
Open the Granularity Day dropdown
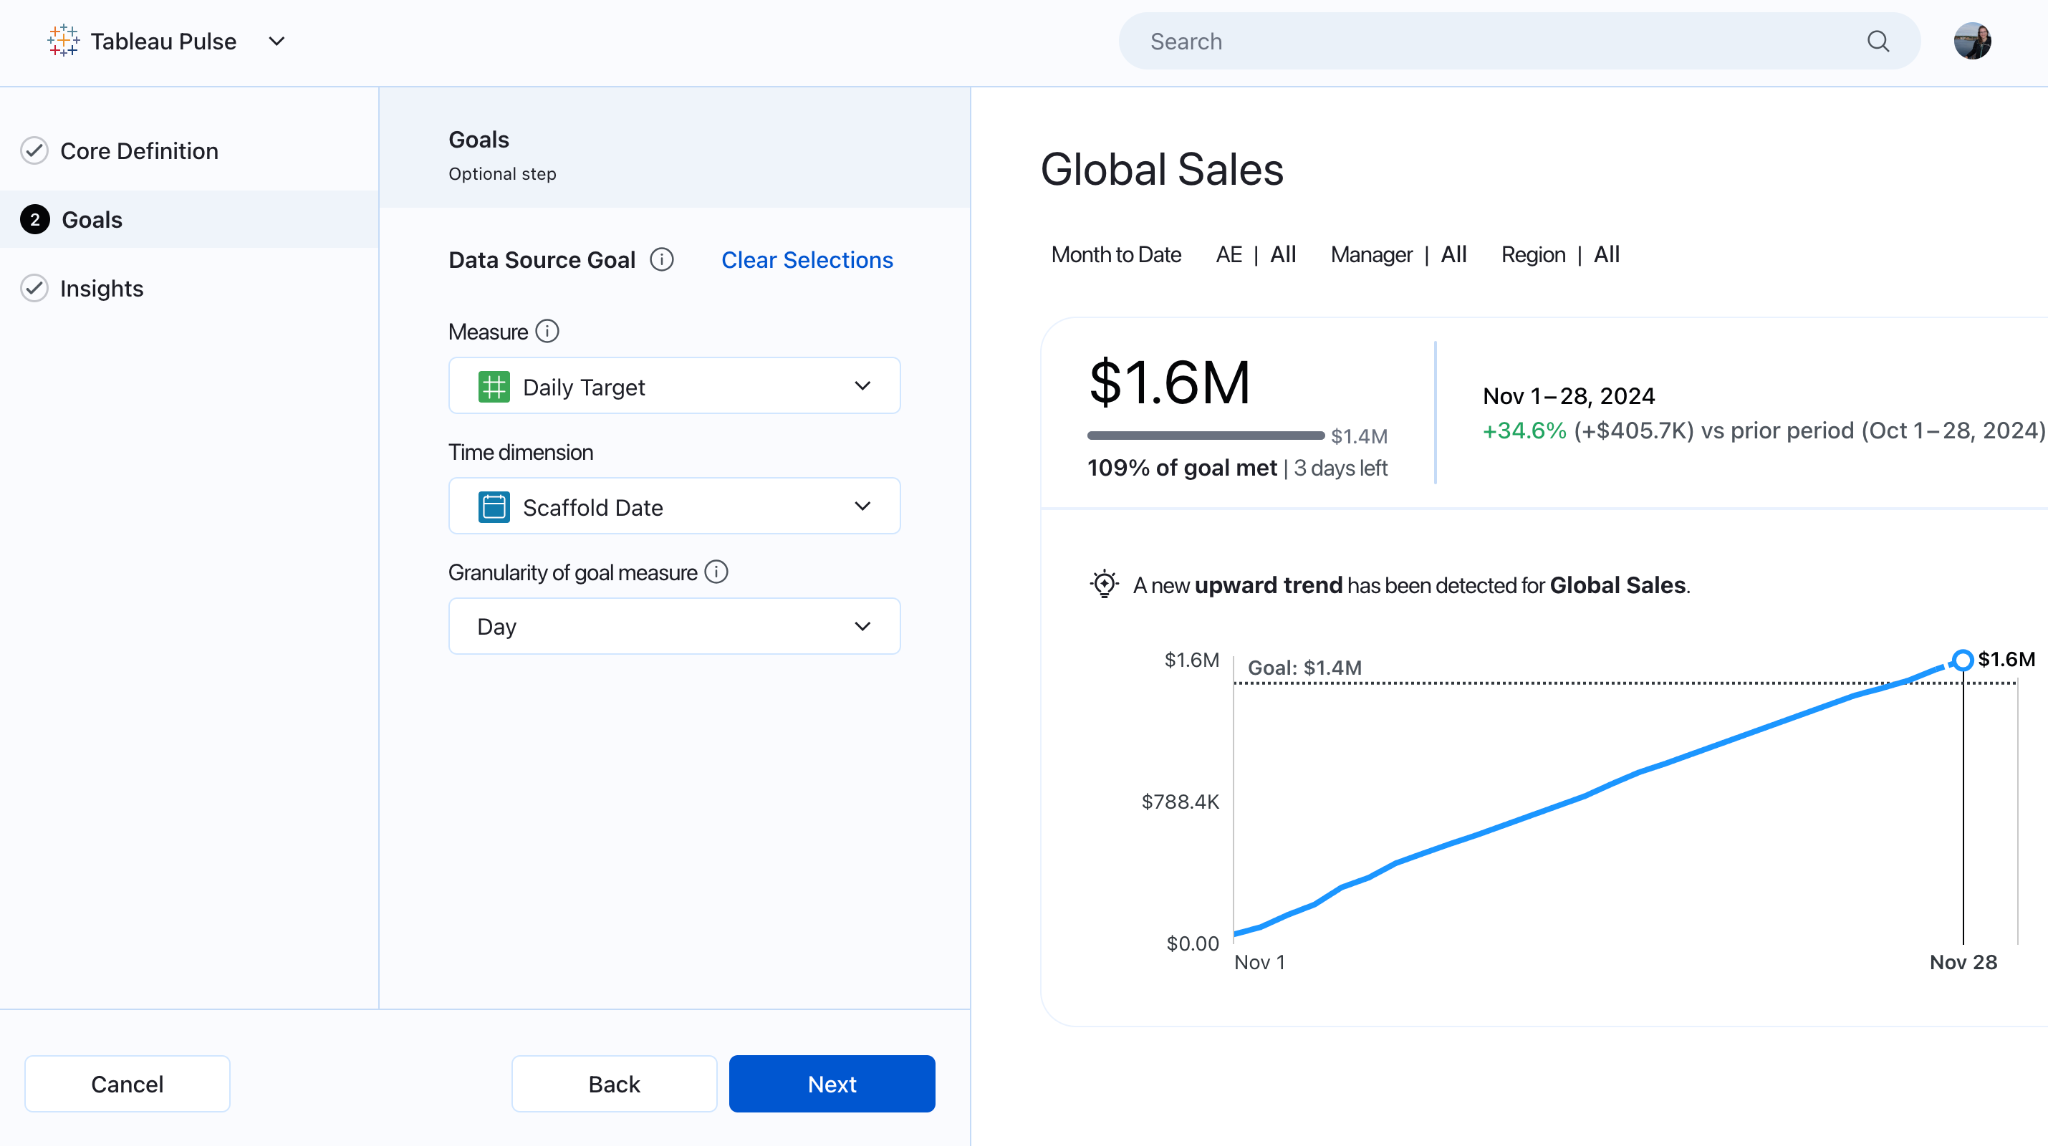pyautogui.click(x=674, y=626)
